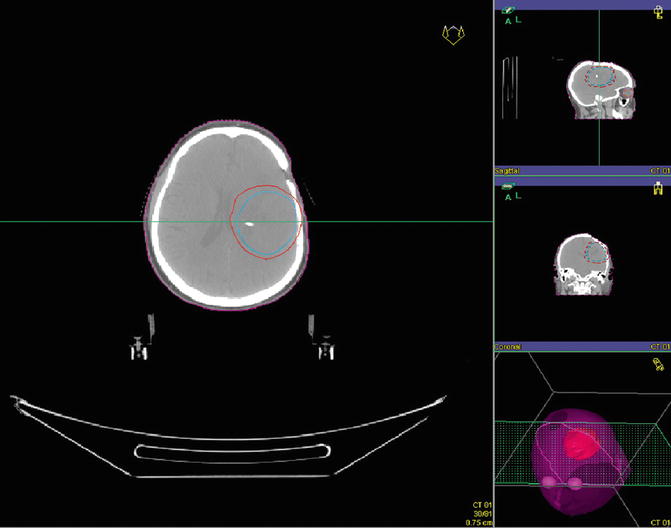Click the top-right icon in the 3D view panel
The image size is (671, 528).
tap(657, 360)
